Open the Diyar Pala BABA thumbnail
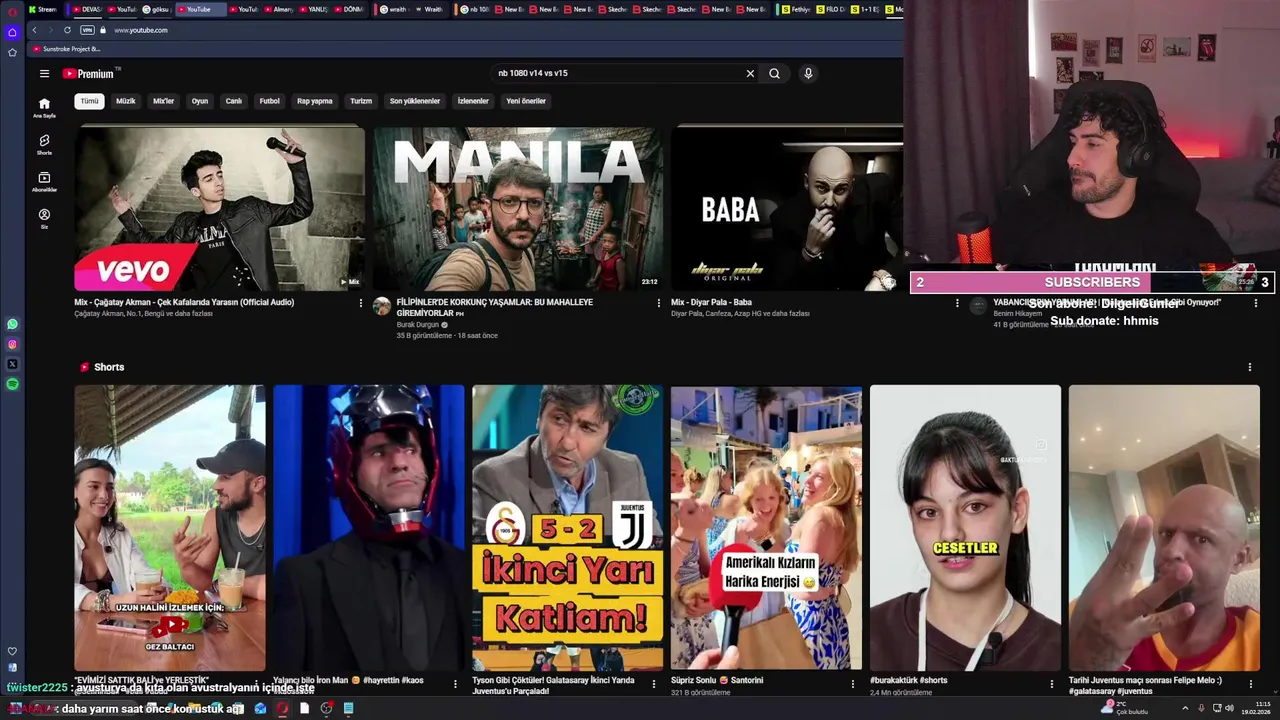 (786, 209)
